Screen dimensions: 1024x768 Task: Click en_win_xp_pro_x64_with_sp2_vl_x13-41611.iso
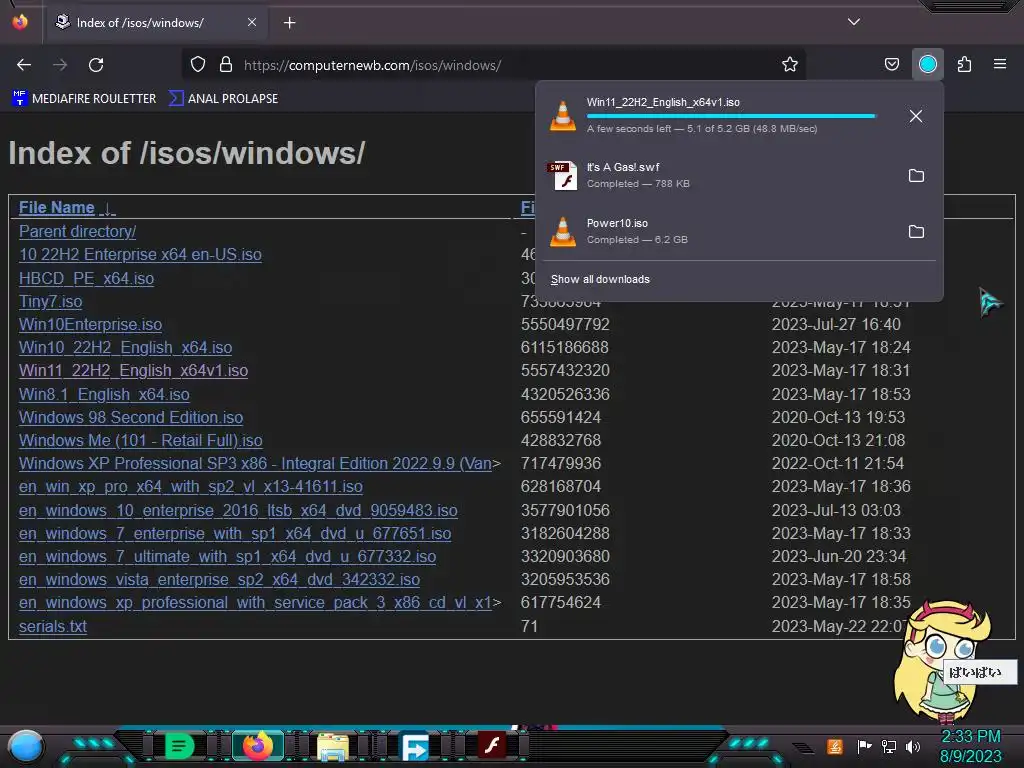(191, 487)
